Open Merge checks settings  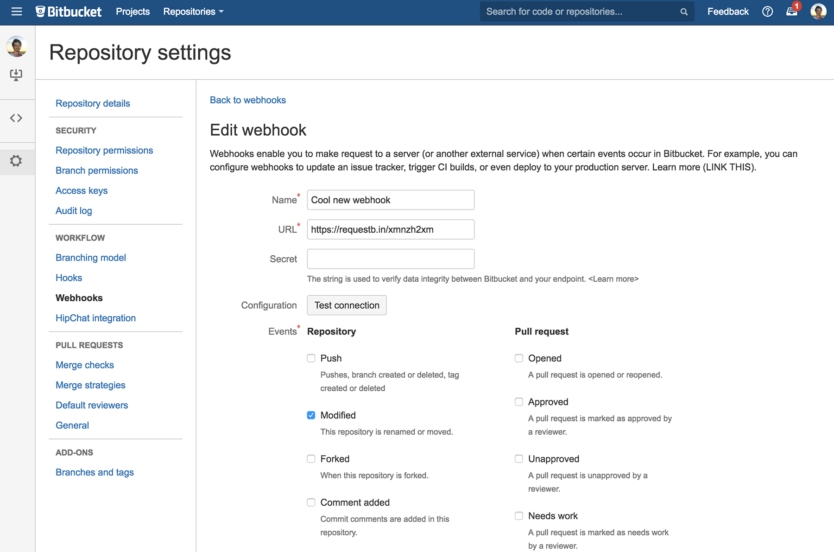pos(85,365)
